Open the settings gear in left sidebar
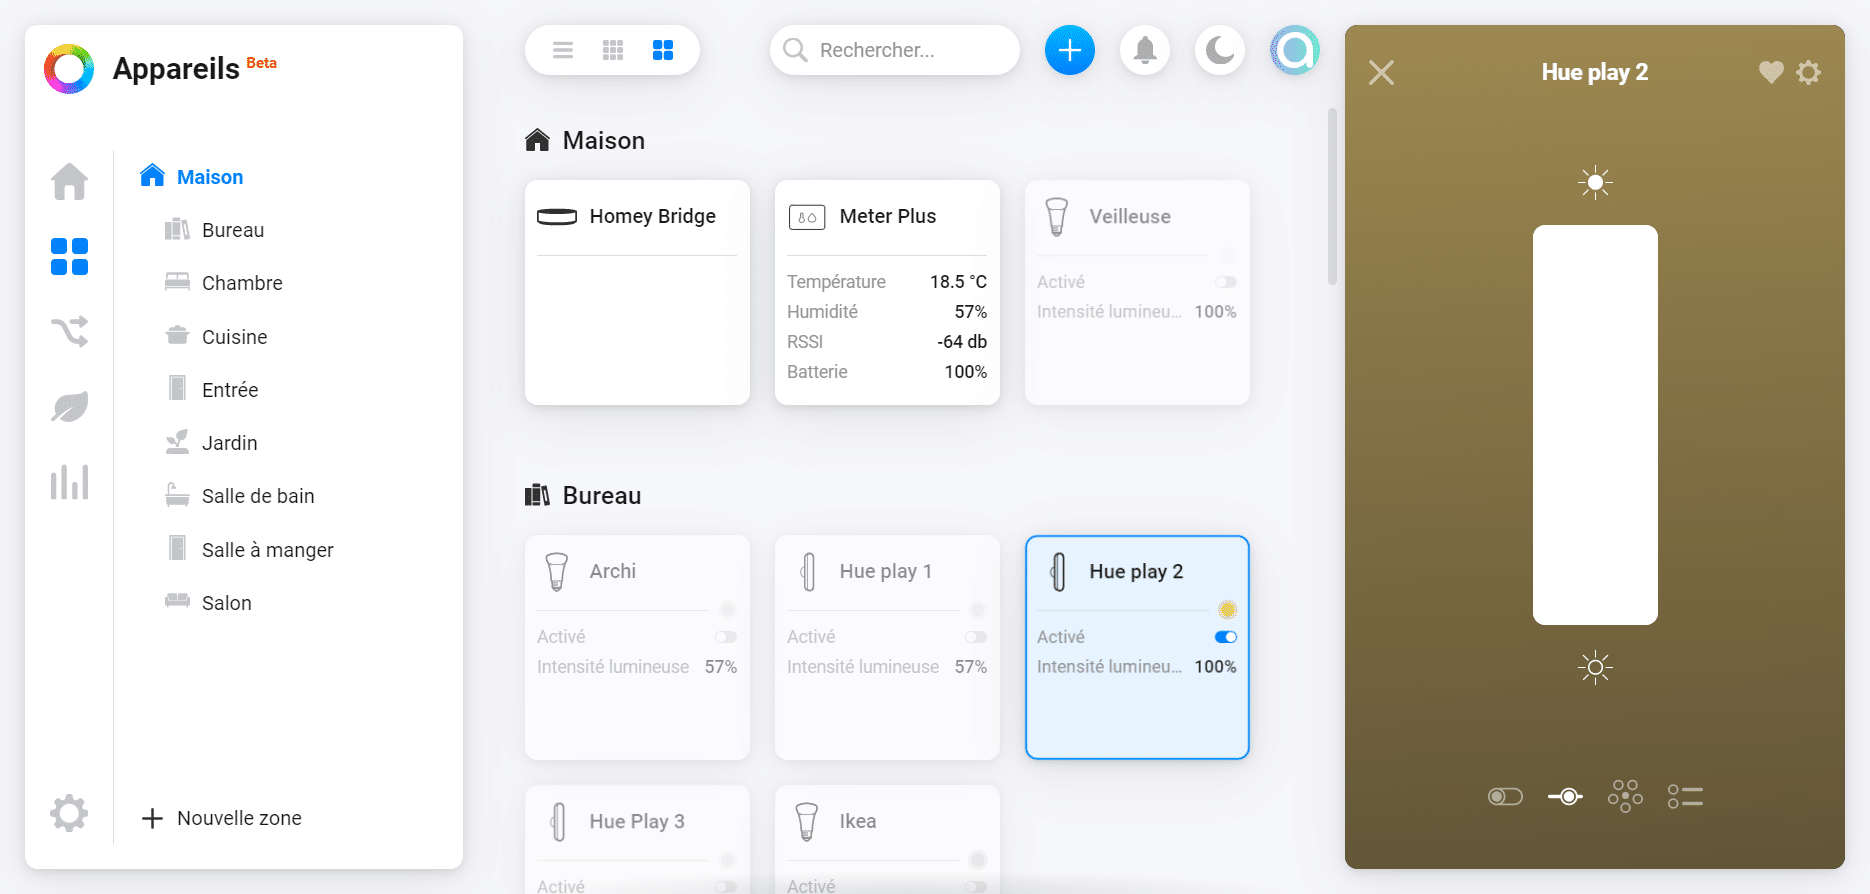This screenshot has height=894, width=1870. [x=69, y=813]
